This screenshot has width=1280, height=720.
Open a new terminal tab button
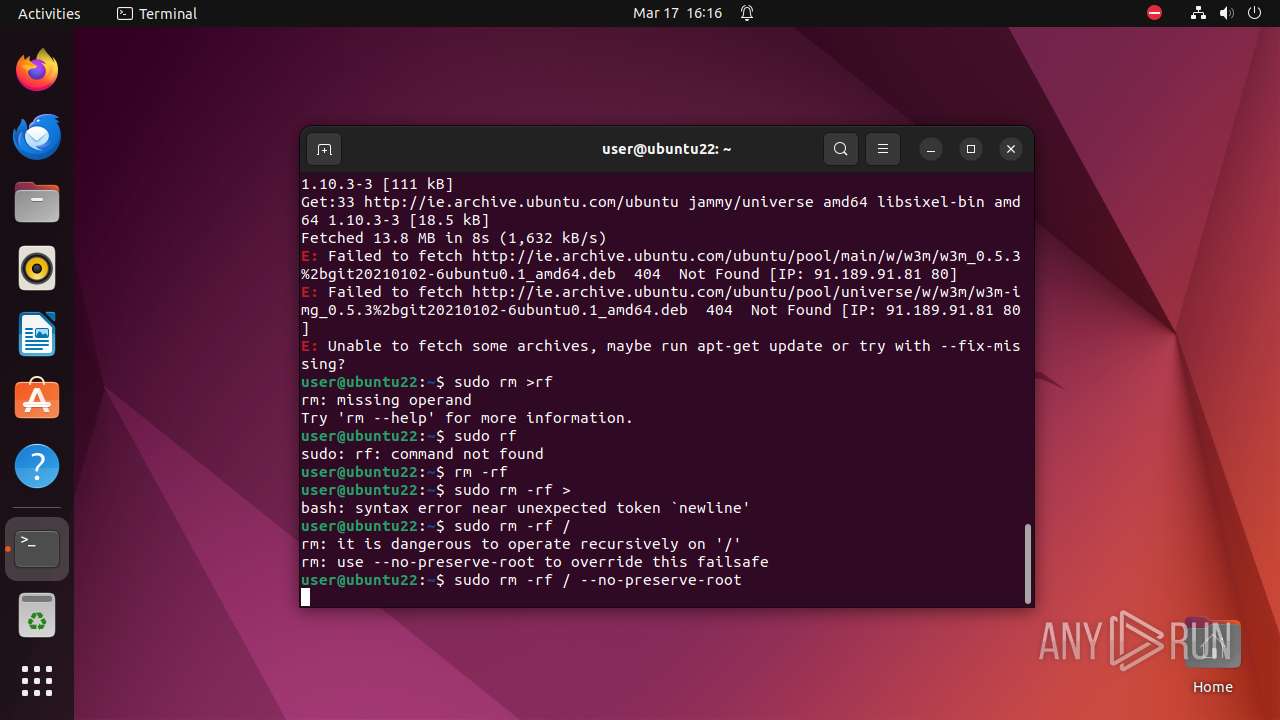click(324, 149)
